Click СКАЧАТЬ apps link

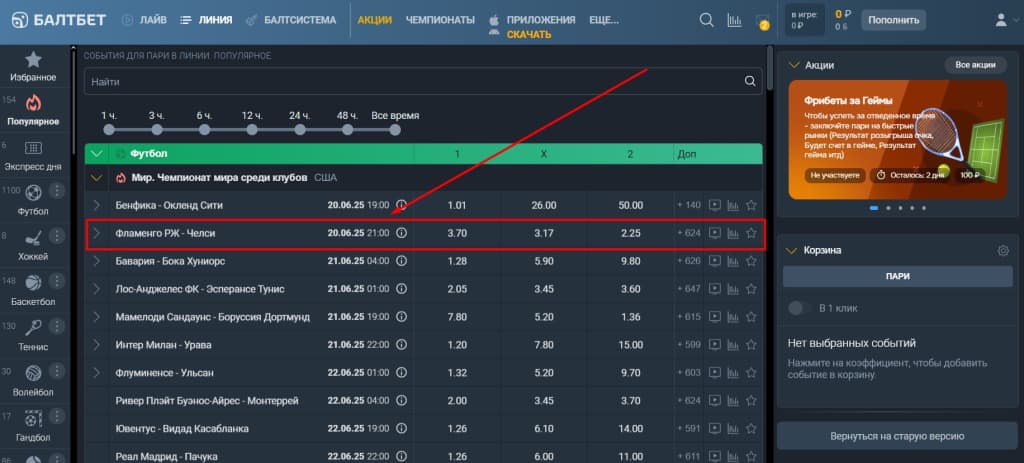click(x=529, y=34)
